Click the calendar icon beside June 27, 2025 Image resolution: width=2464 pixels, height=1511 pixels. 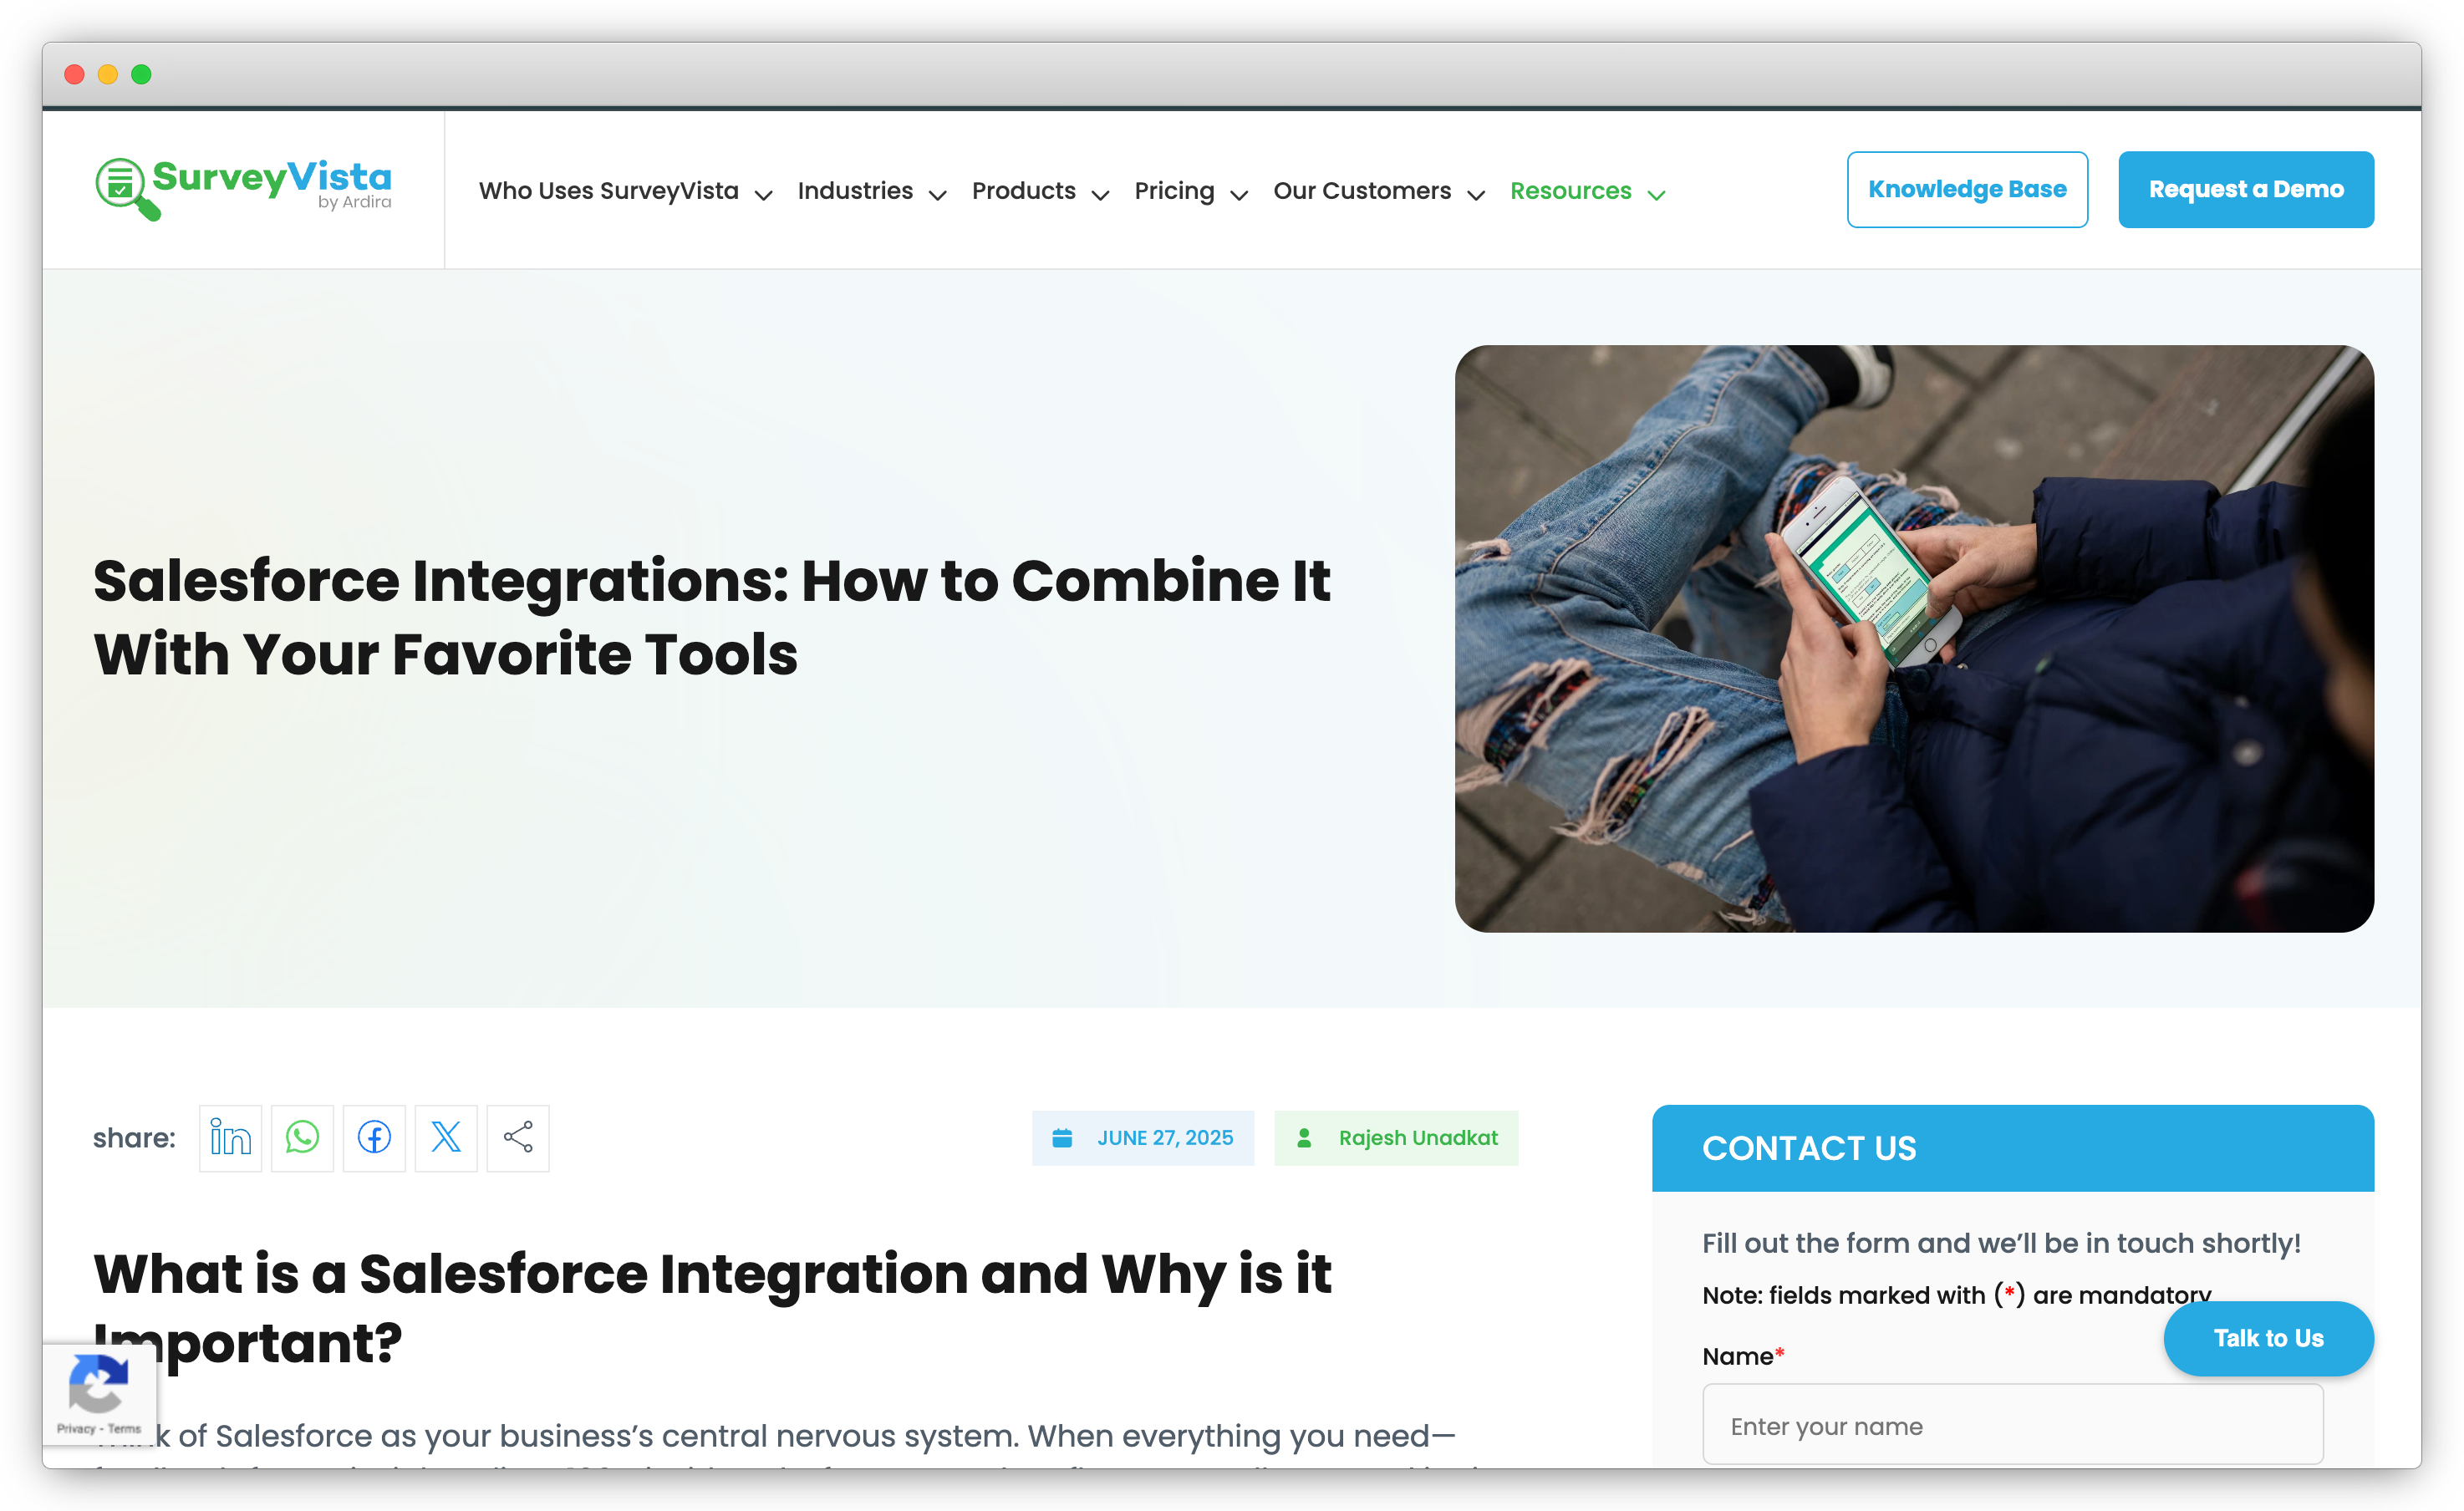coord(1062,1137)
